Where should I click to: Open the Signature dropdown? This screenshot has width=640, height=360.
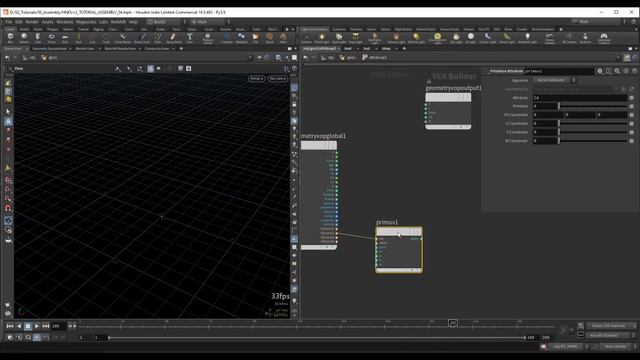tap(554, 80)
